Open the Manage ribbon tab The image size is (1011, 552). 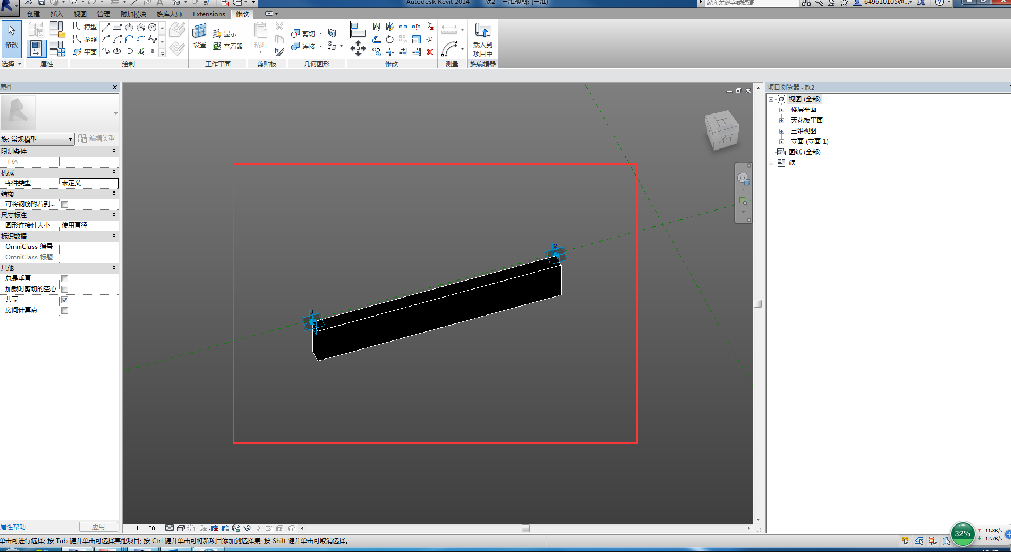point(103,14)
